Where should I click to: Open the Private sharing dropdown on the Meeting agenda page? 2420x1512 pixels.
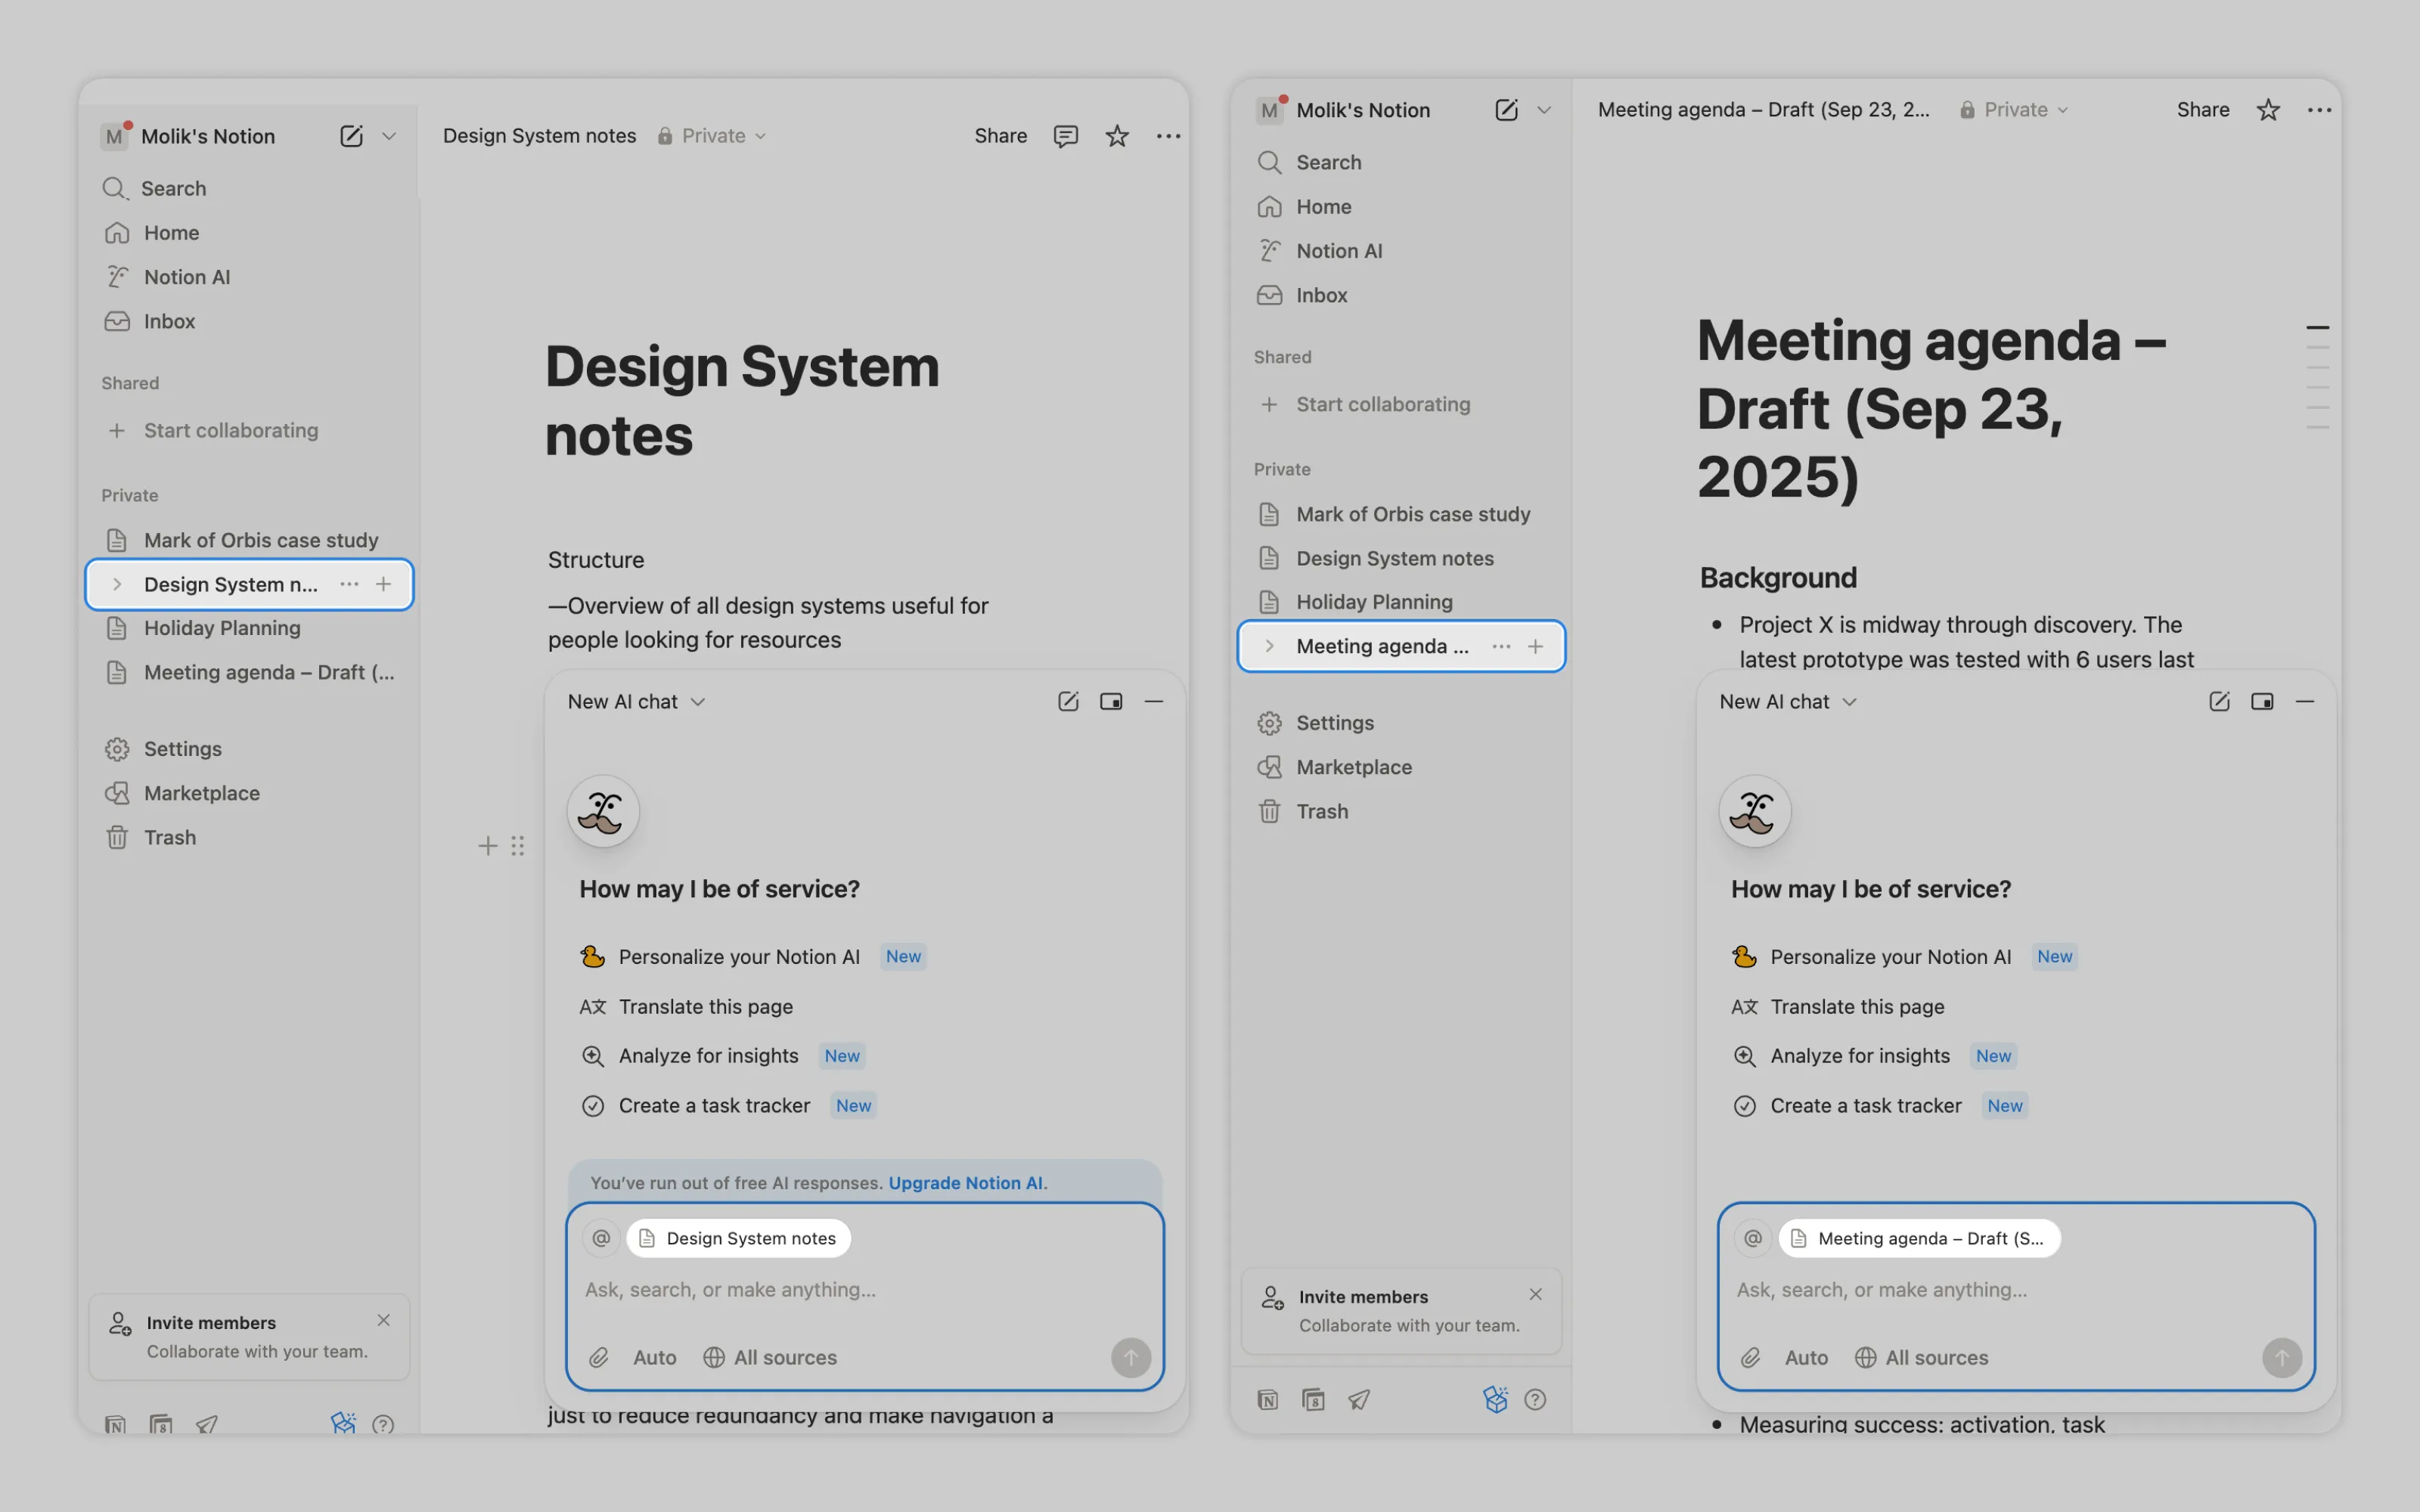(x=2014, y=110)
